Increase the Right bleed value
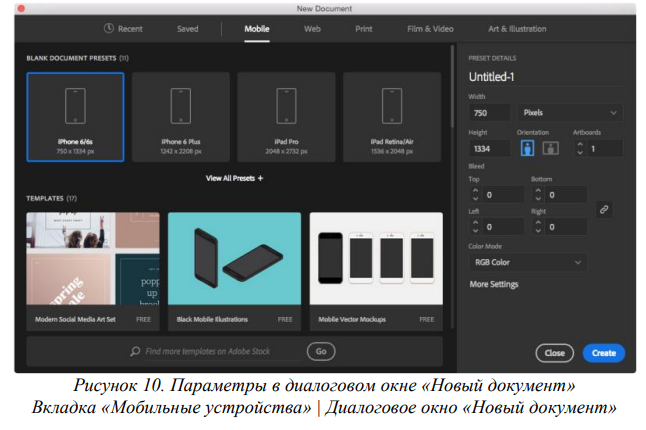646x430 pixels. click(x=538, y=223)
